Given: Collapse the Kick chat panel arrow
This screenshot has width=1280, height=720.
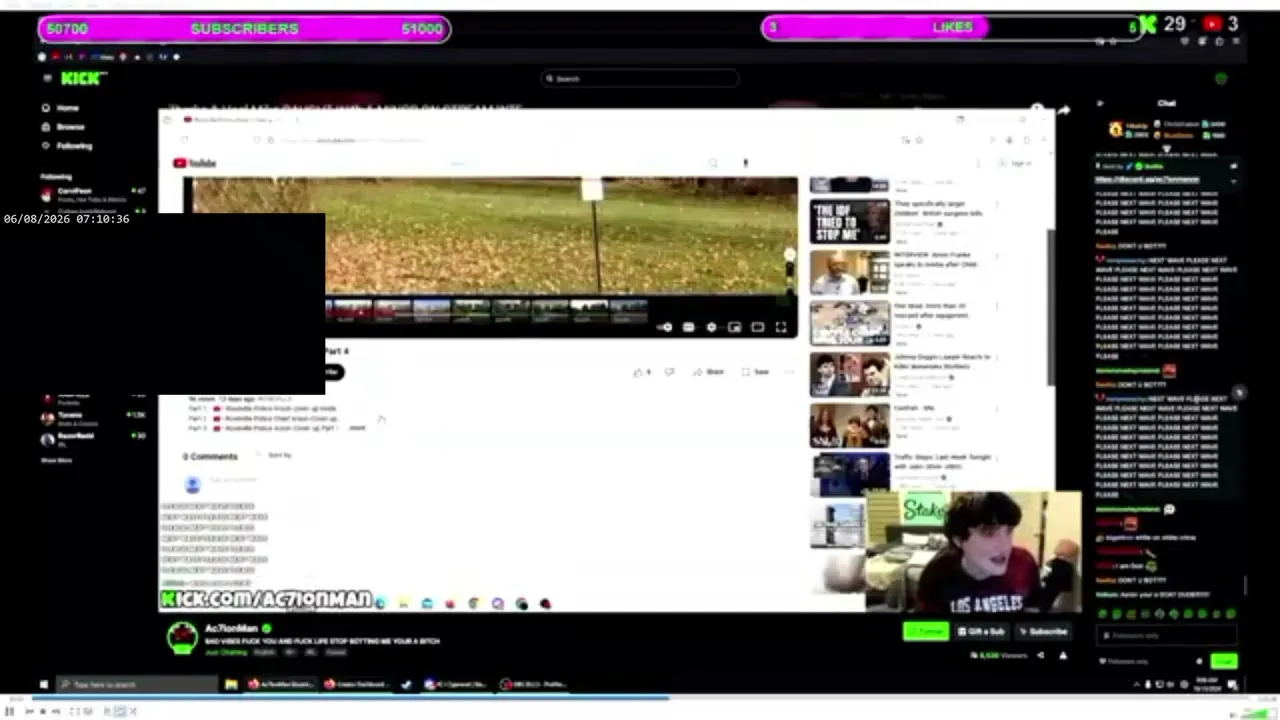Looking at the screenshot, I should 1100,103.
